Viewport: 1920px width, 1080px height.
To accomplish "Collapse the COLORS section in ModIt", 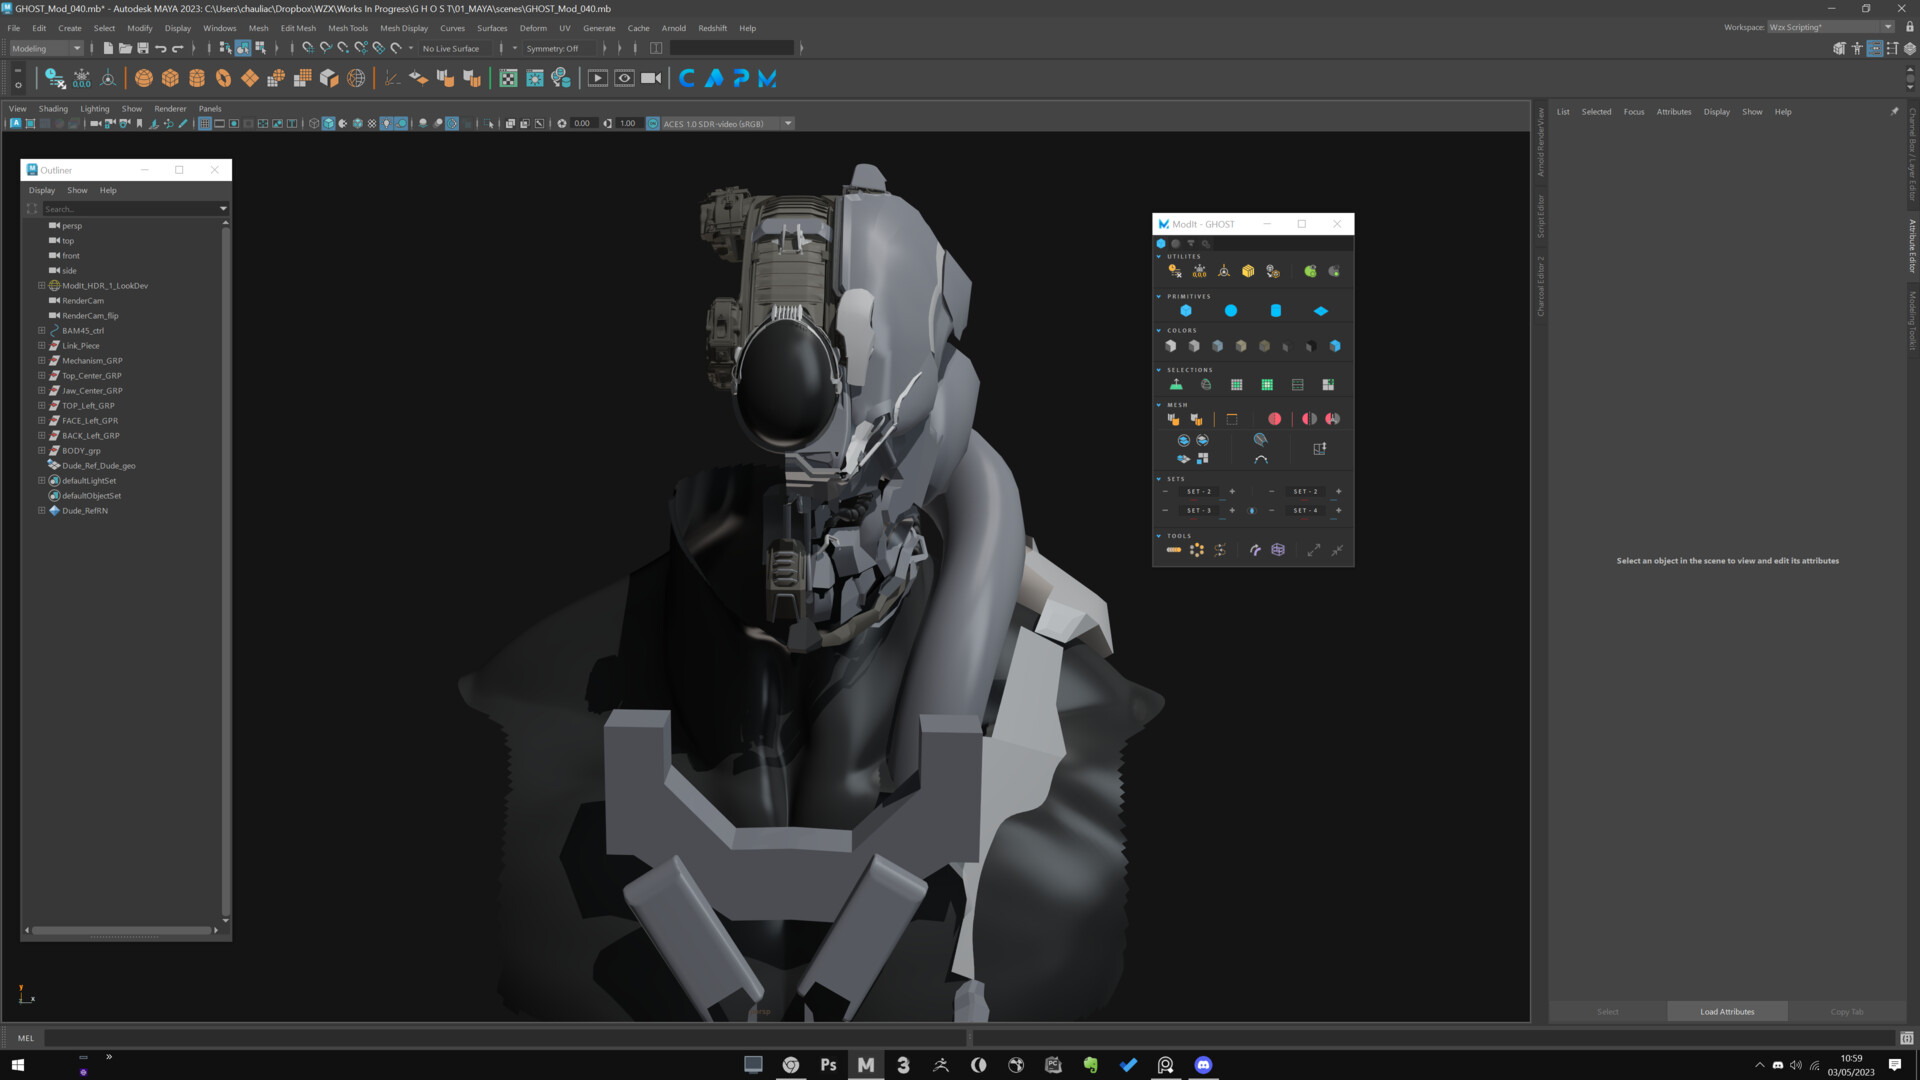I will point(1158,330).
